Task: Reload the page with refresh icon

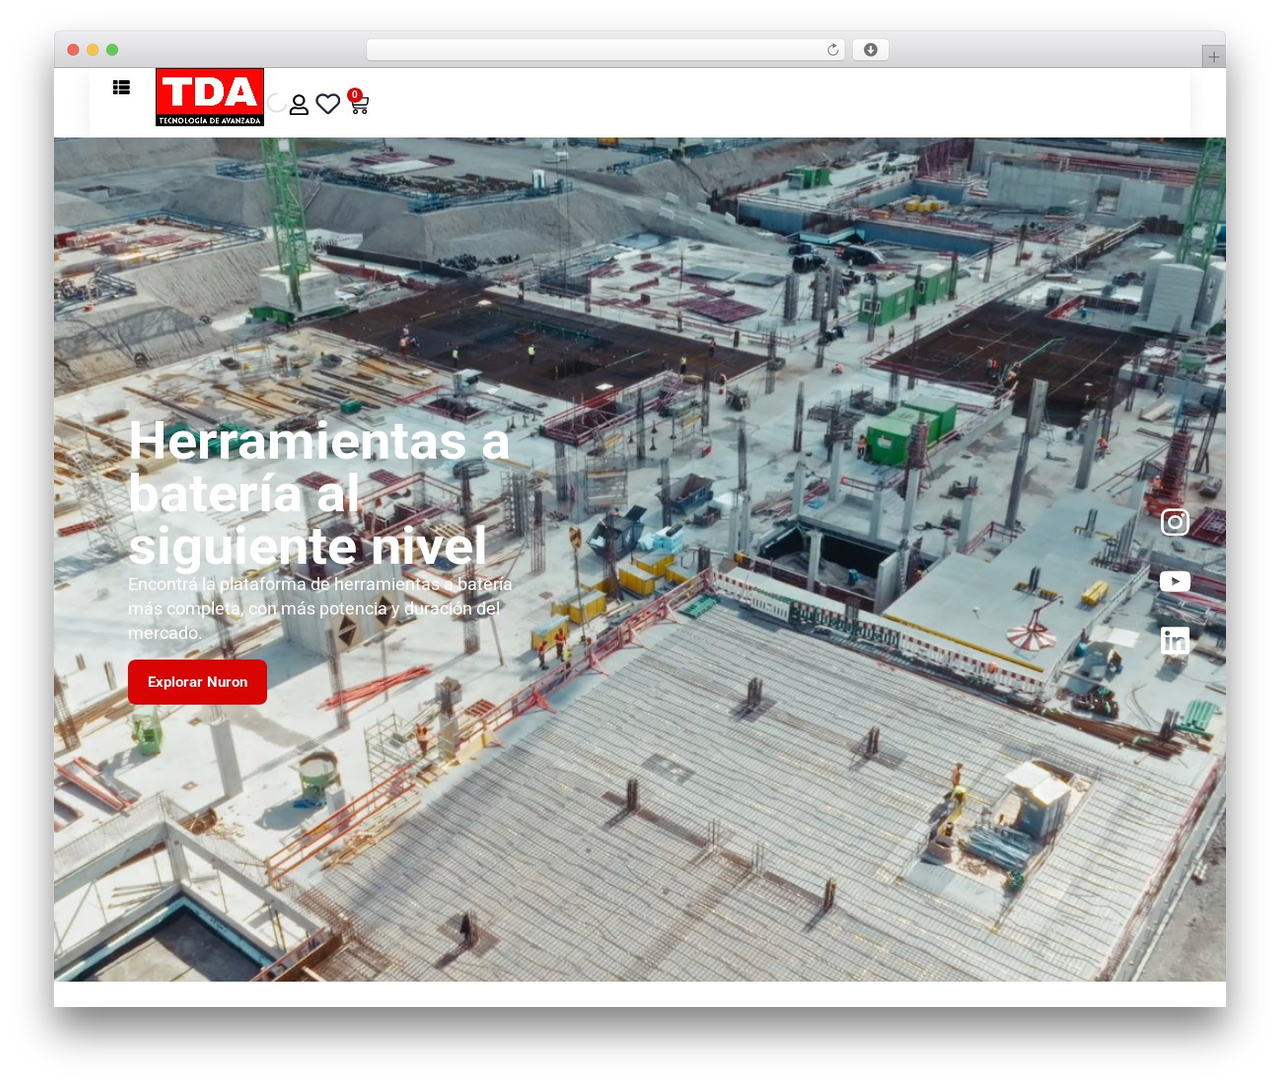Action: [x=832, y=50]
